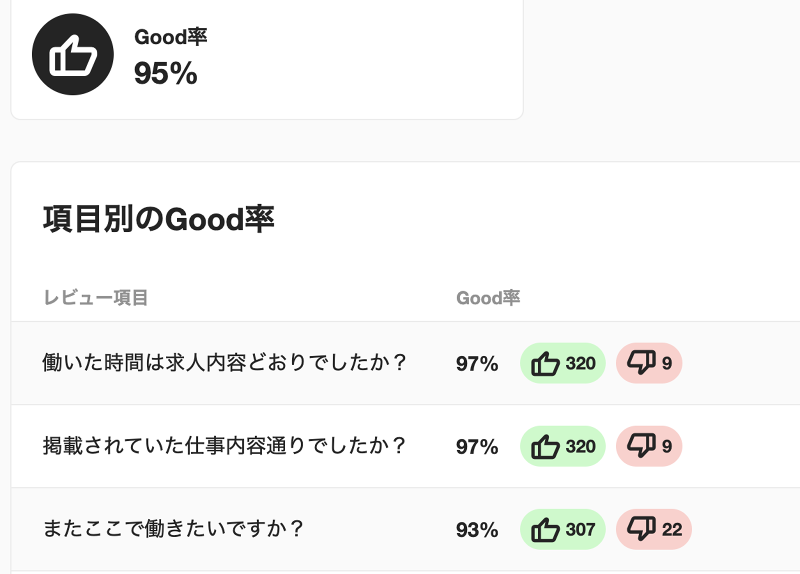Click the 項目別のGood率 heading
This screenshot has width=800, height=574.
tap(158, 218)
